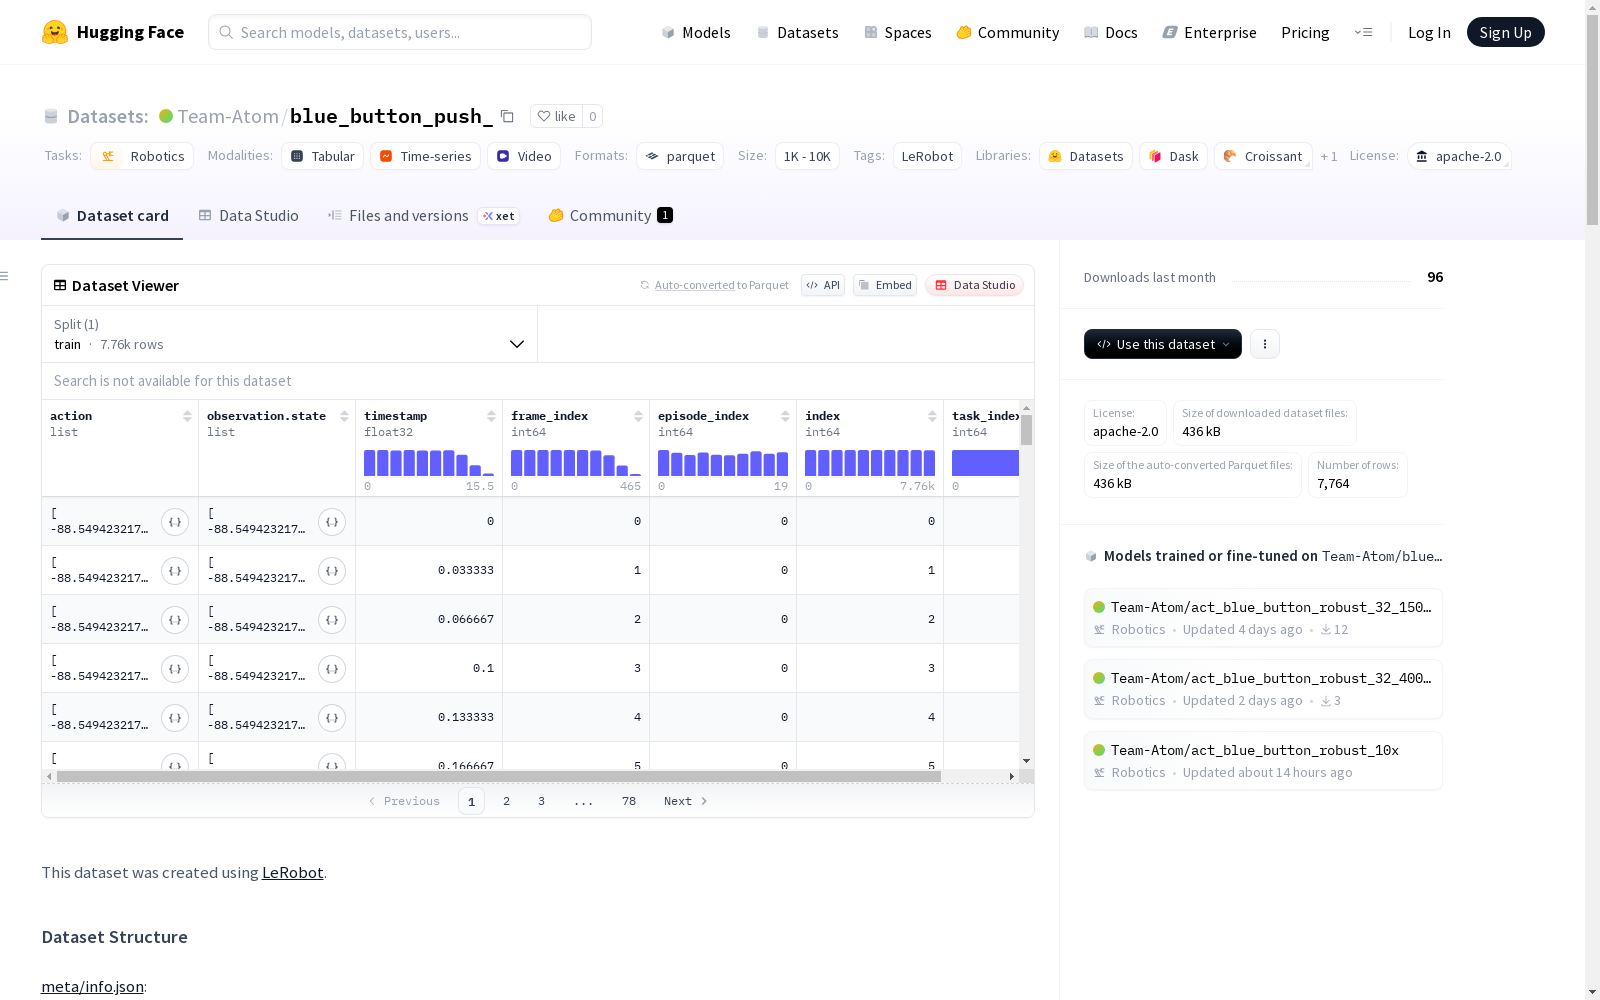Image resolution: width=1600 pixels, height=1000 pixels.
Task: Click the Croissant library tag
Action: [1263, 156]
